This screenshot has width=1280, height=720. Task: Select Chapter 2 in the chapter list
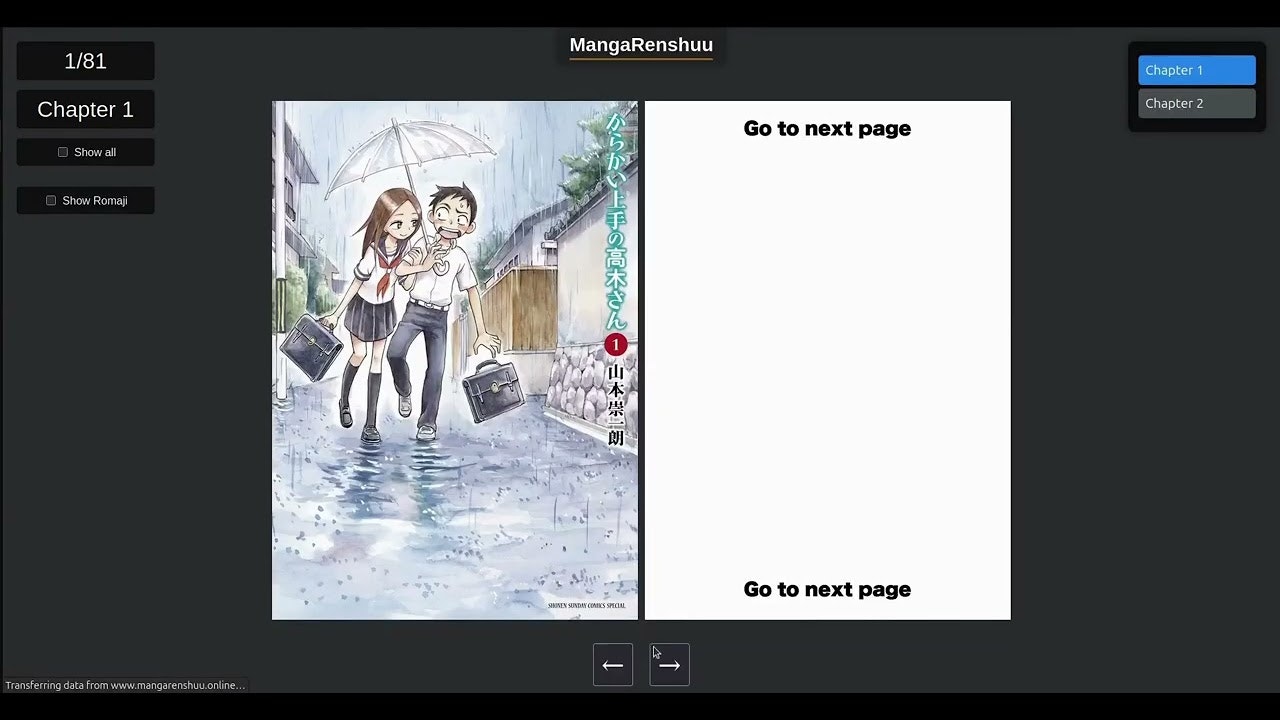pos(1196,103)
